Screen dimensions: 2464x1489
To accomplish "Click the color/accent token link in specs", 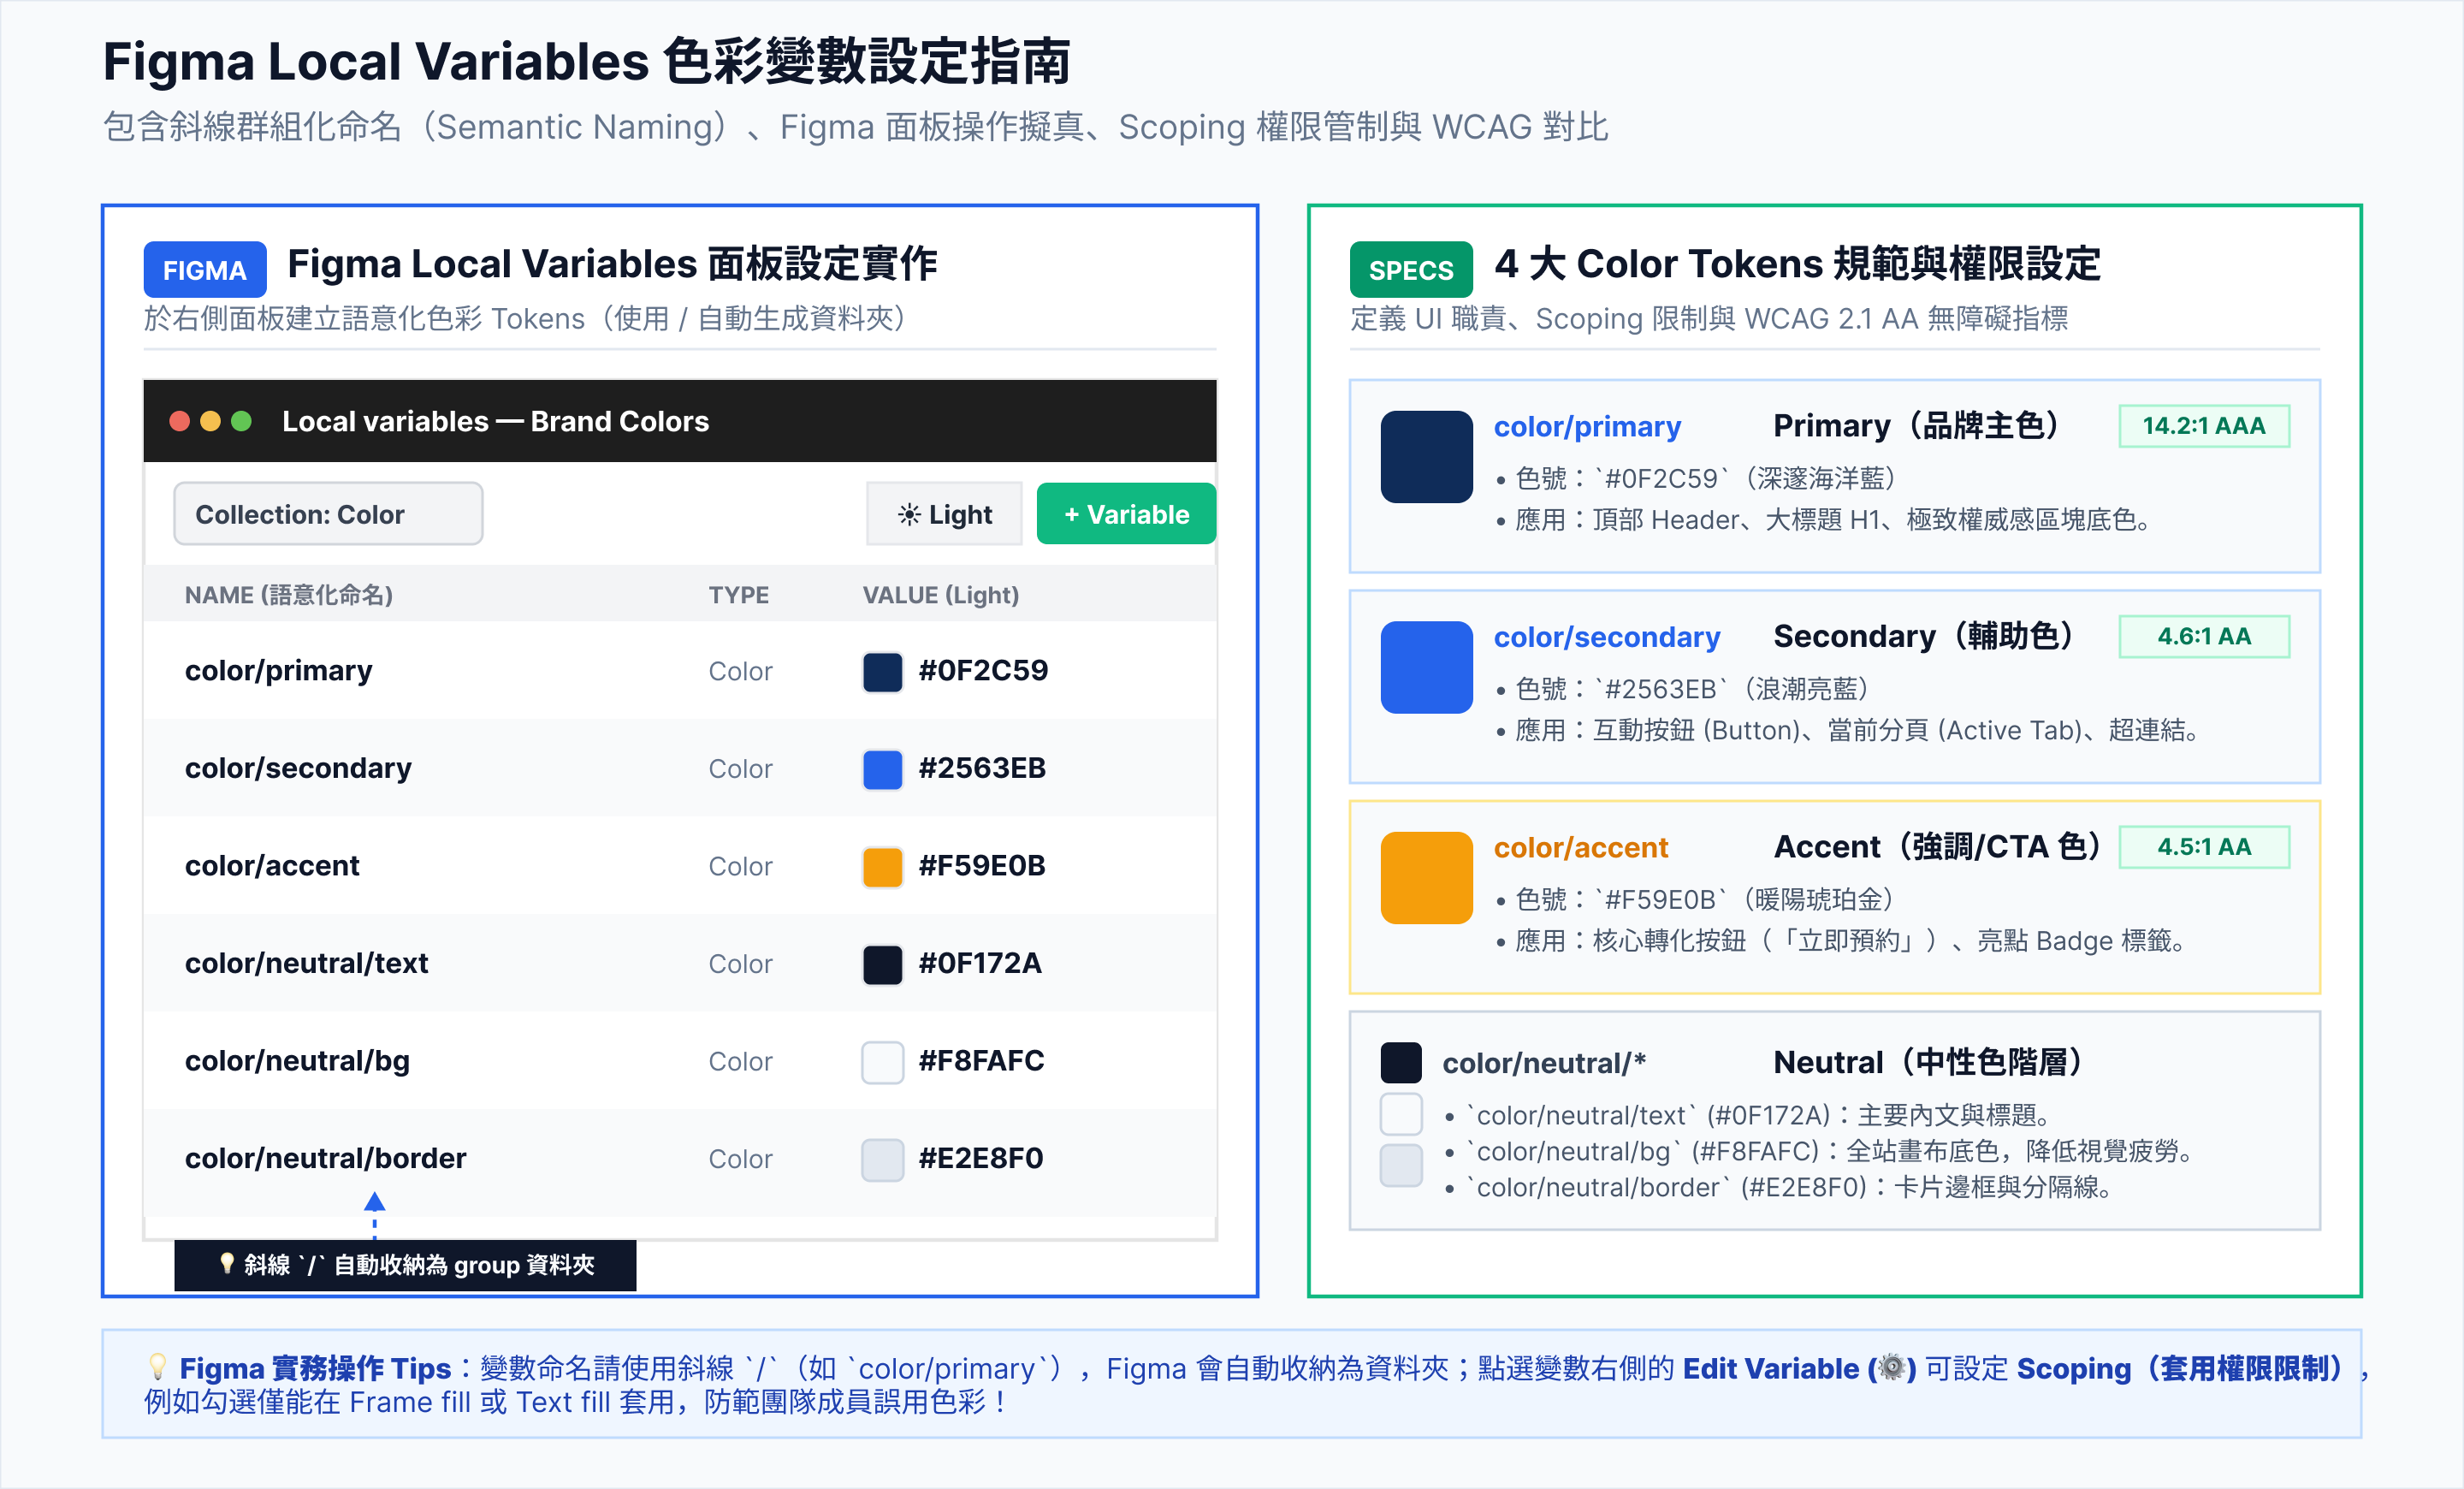I will [x=1581, y=848].
